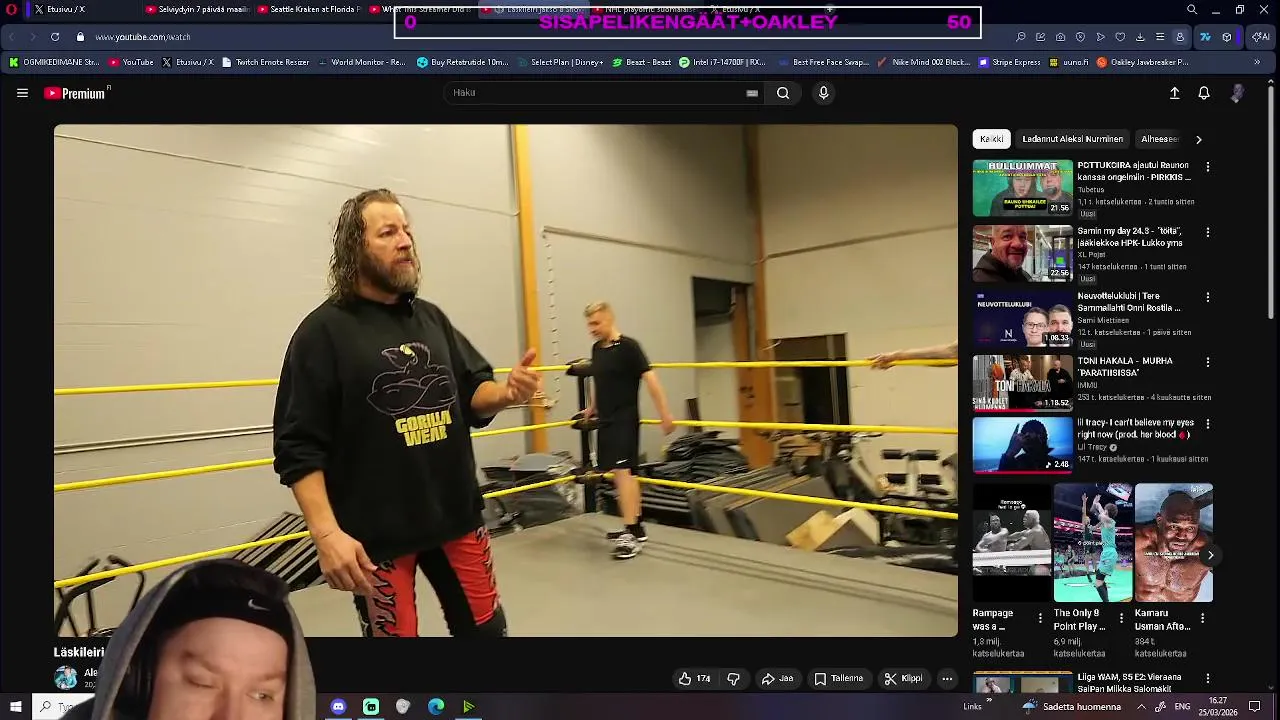Open the Samin my day video thumbnail

[x=1022, y=253]
